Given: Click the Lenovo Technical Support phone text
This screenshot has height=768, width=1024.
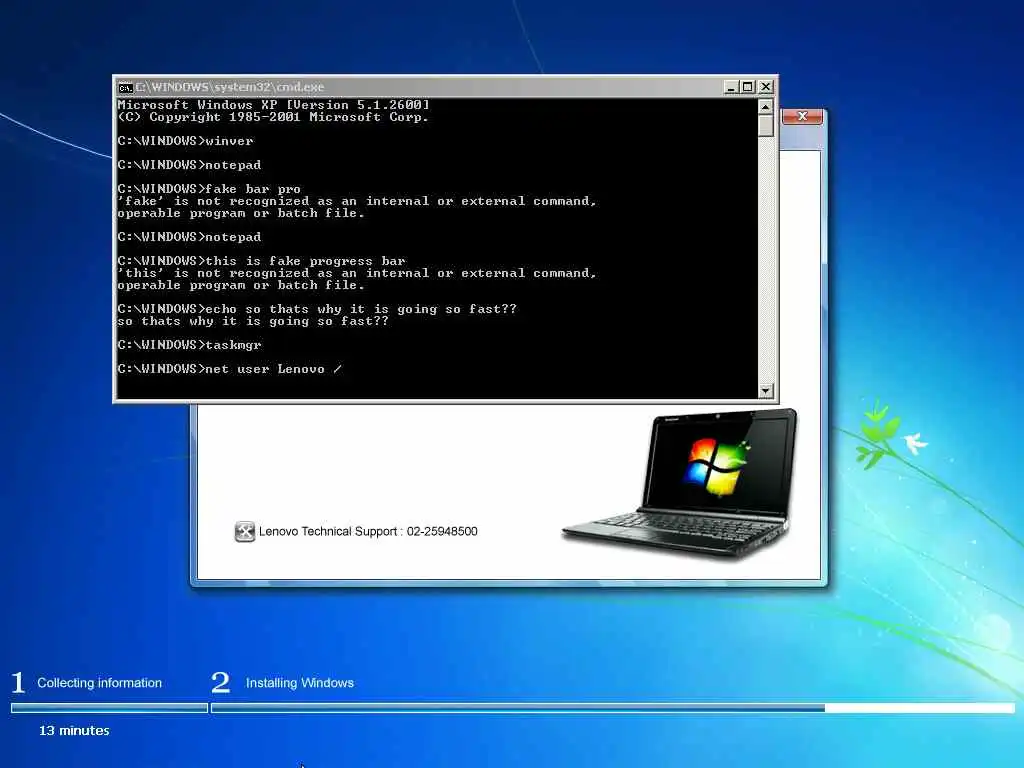Looking at the screenshot, I should coord(368,532).
